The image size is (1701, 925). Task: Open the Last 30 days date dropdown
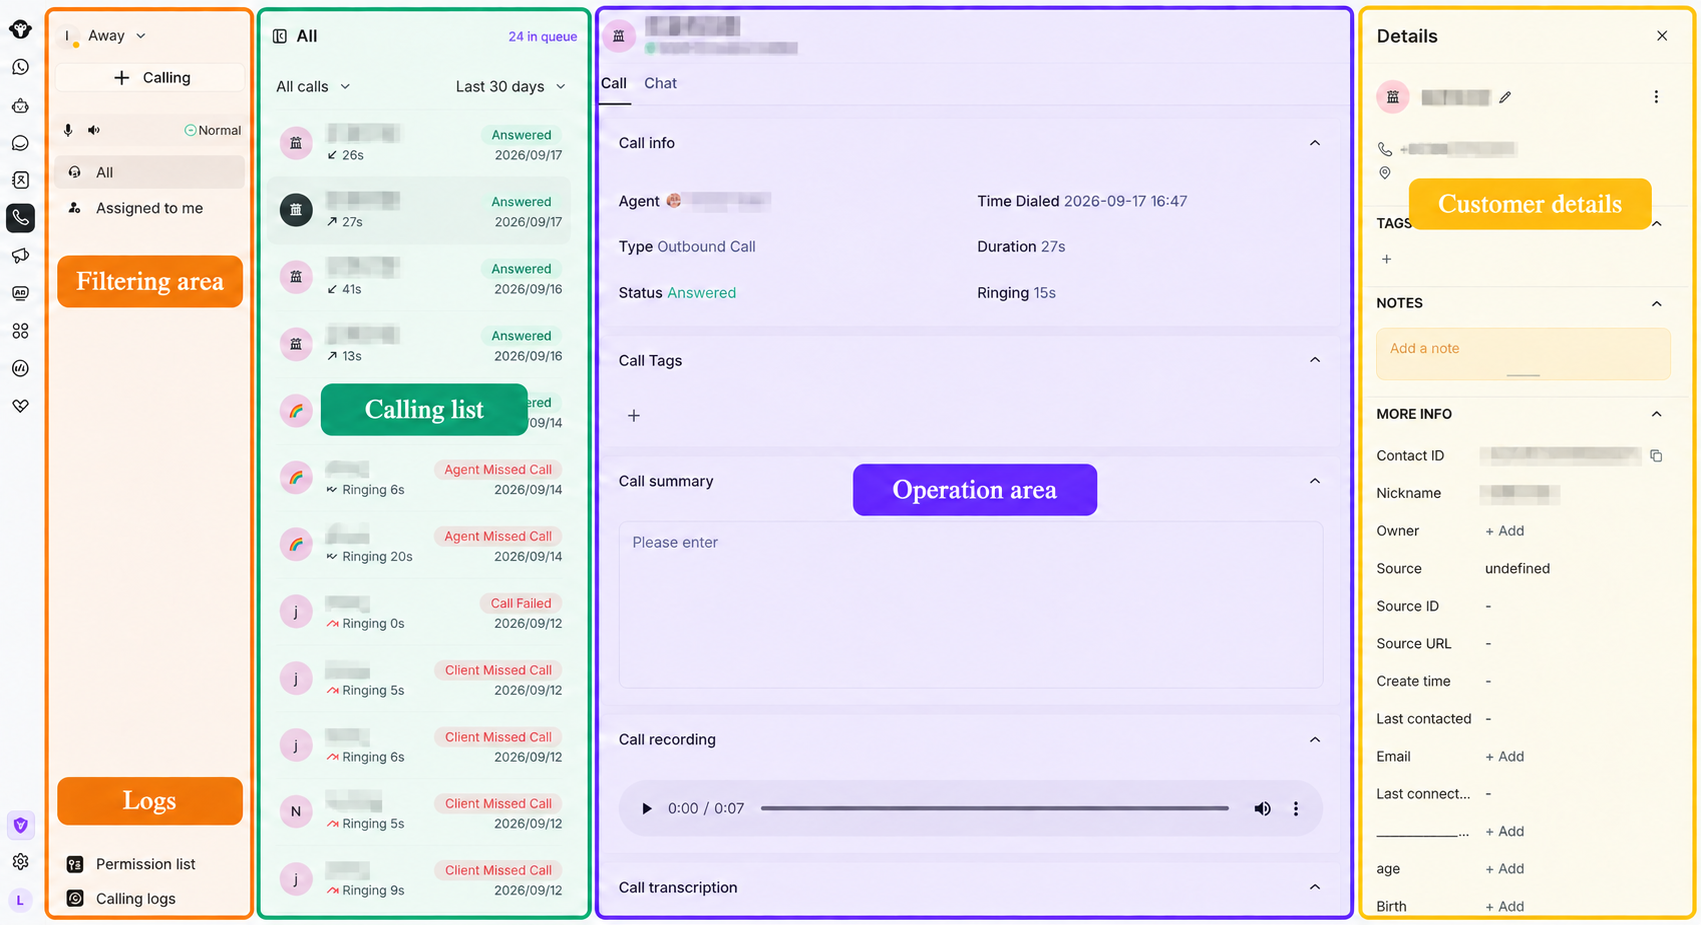[511, 87]
